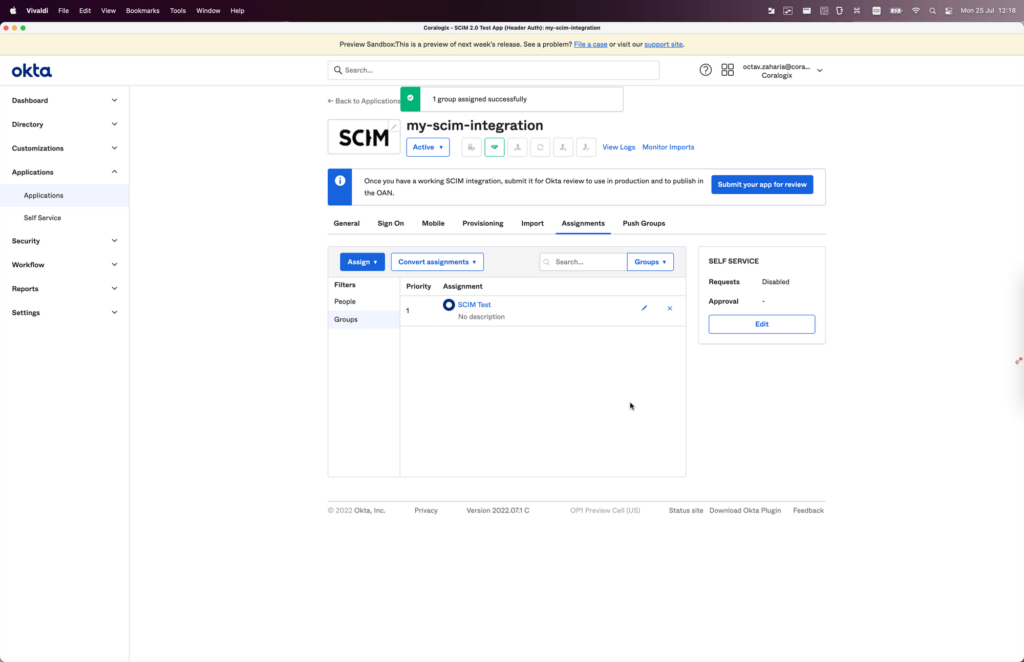Open the View Logs link
Screen dimensions: 1024x662
[618, 148]
